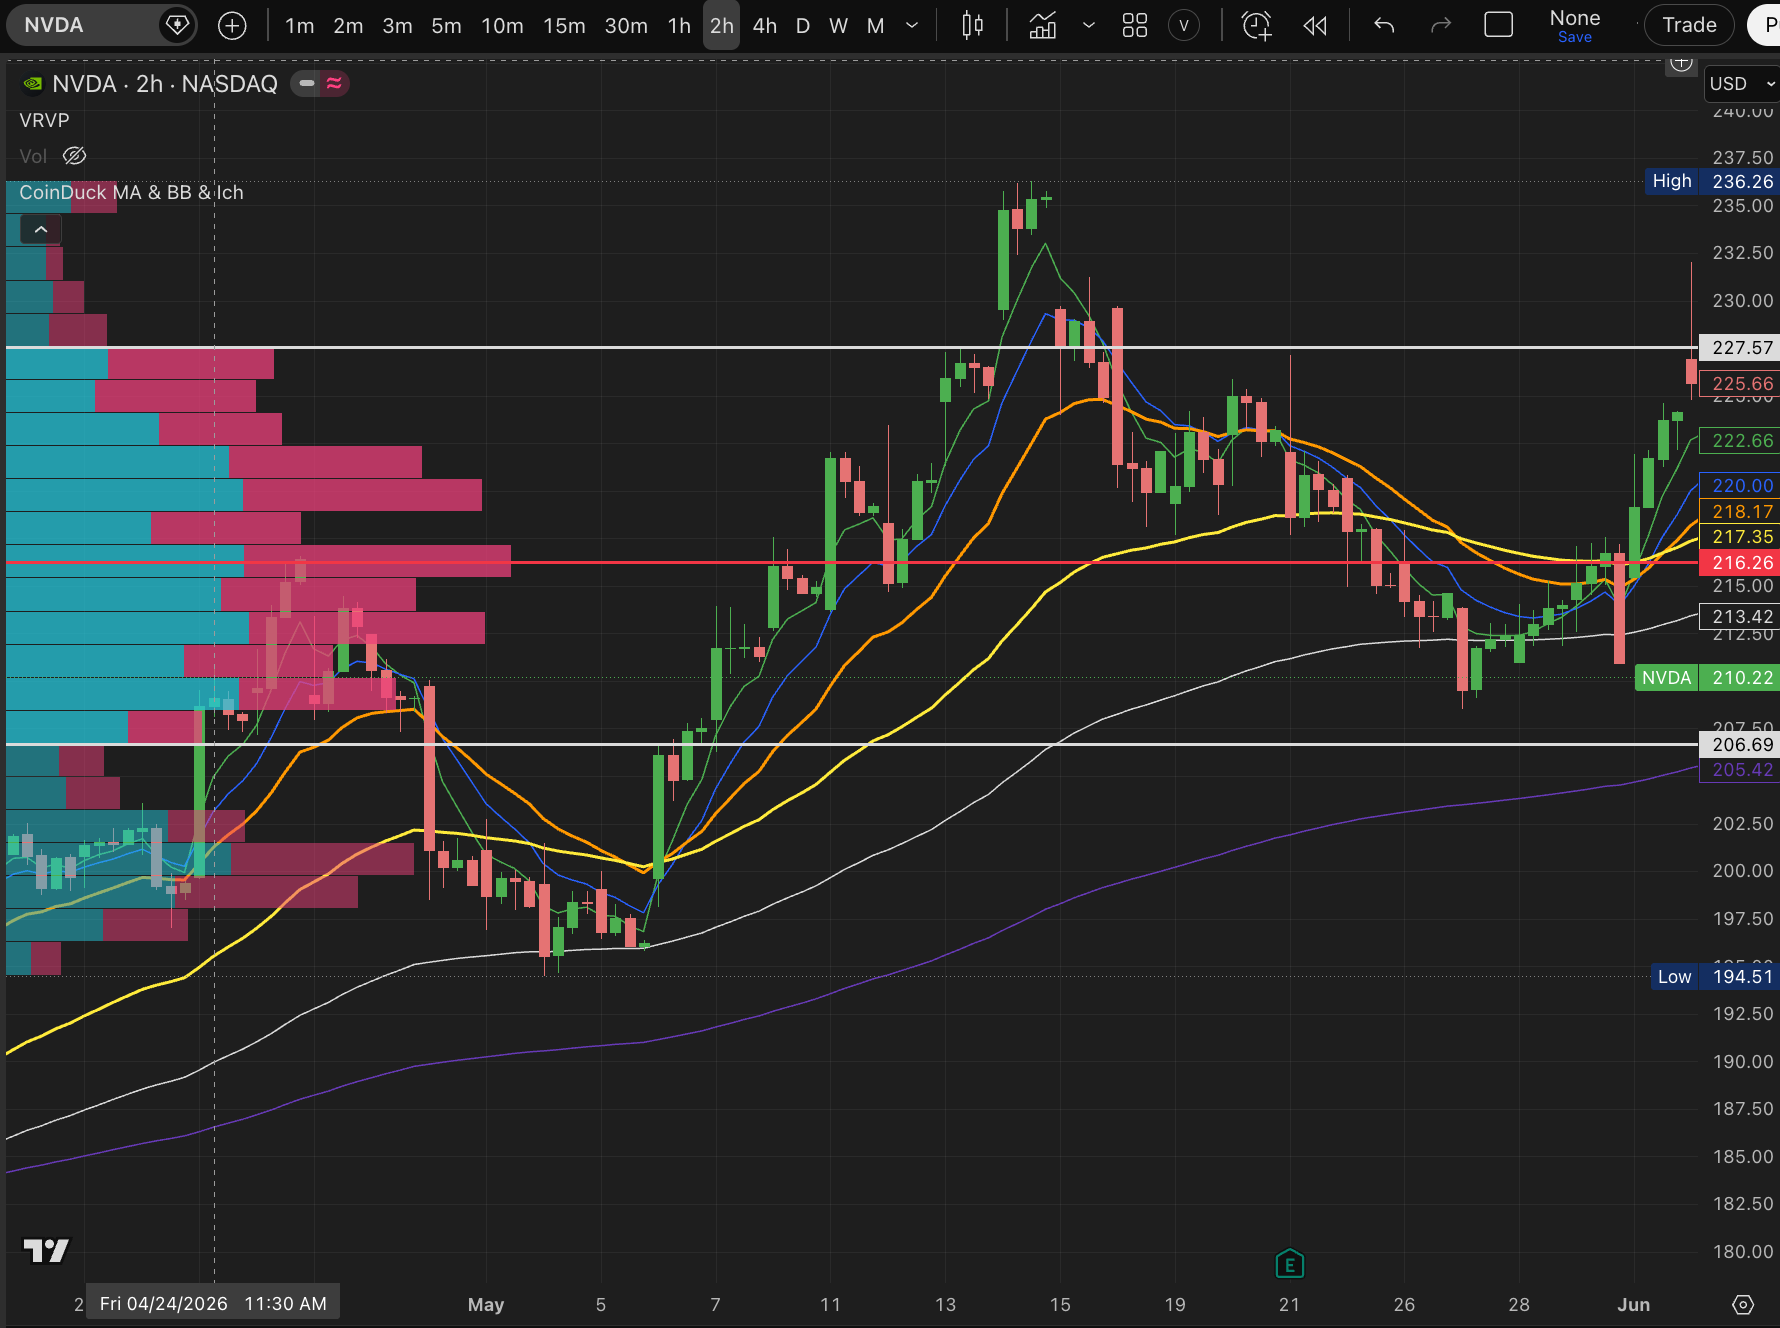Click the NVIDIA logo in the chart legend
1780x1328 pixels.
click(x=33, y=84)
